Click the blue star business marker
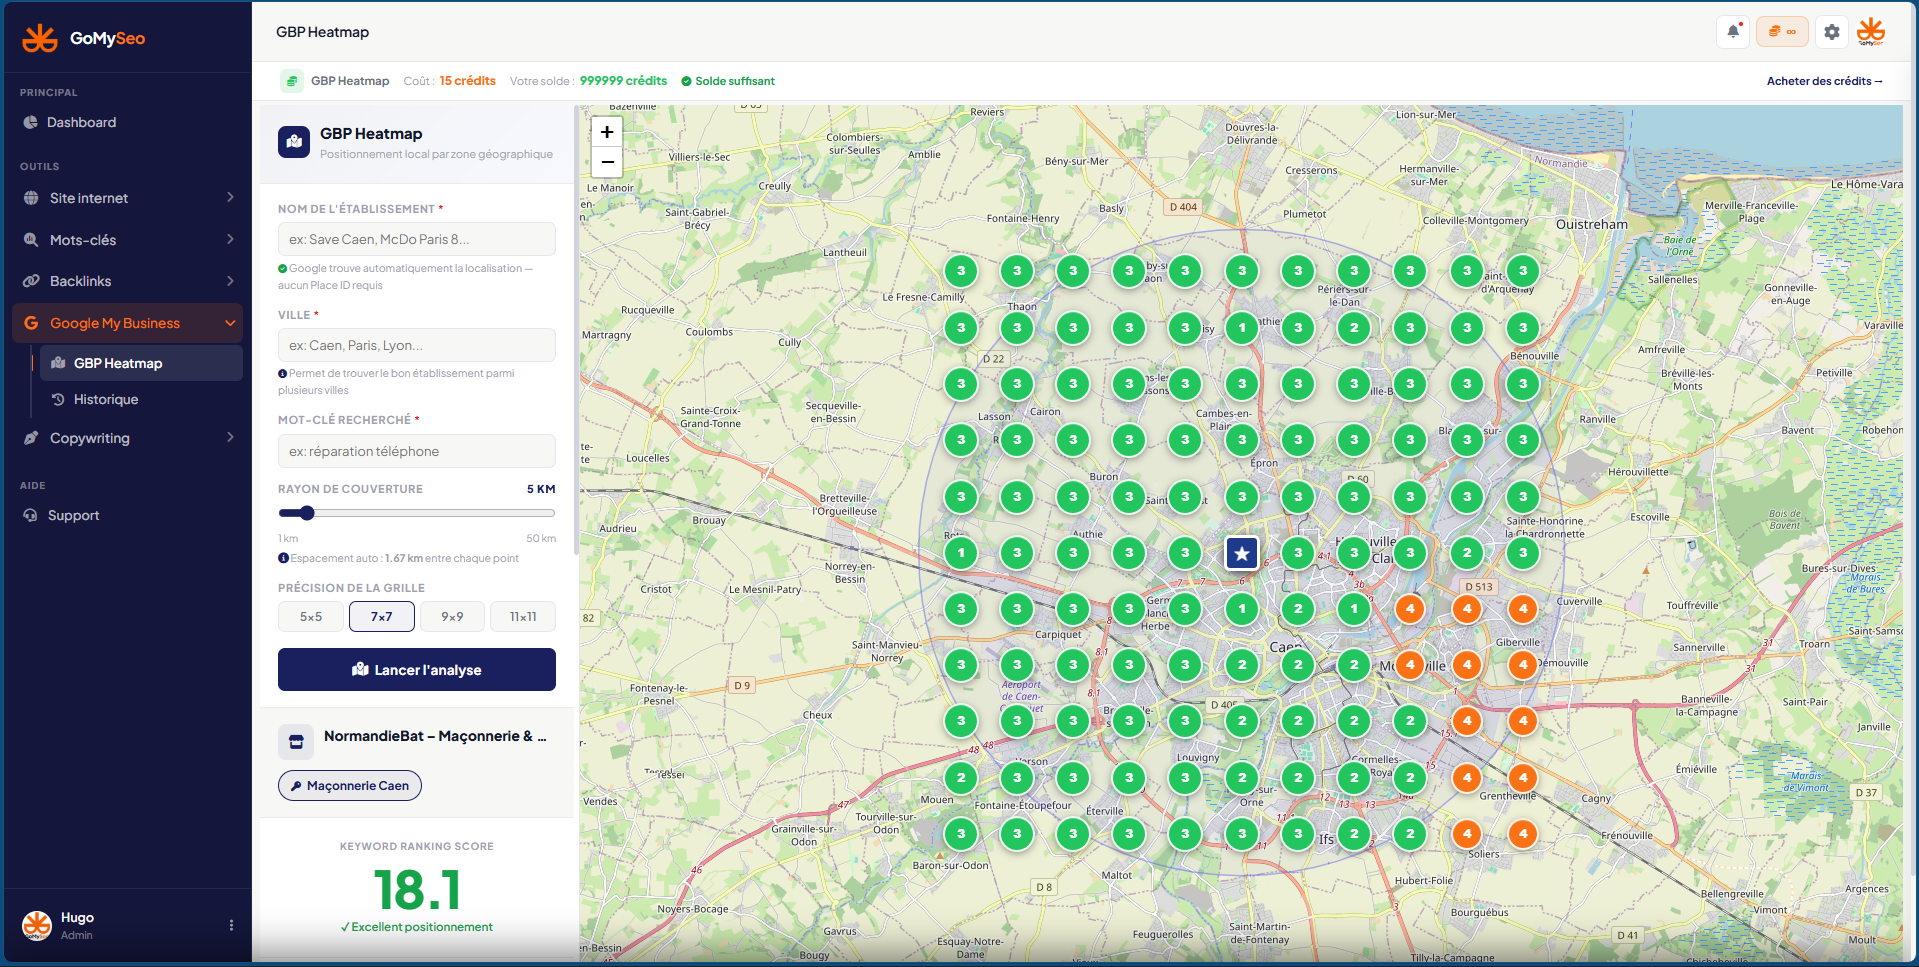Viewport: 1919px width, 967px height. pos(1241,552)
